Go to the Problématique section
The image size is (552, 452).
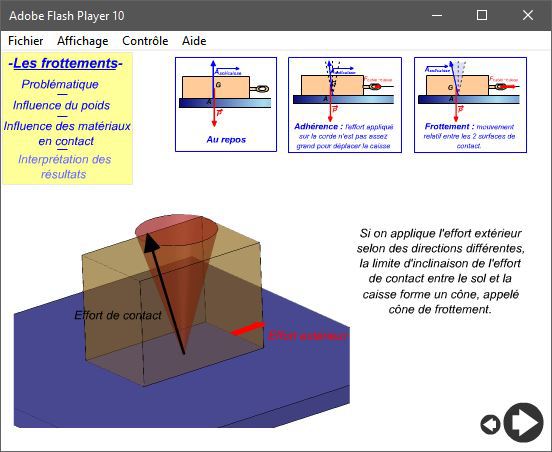point(60,84)
